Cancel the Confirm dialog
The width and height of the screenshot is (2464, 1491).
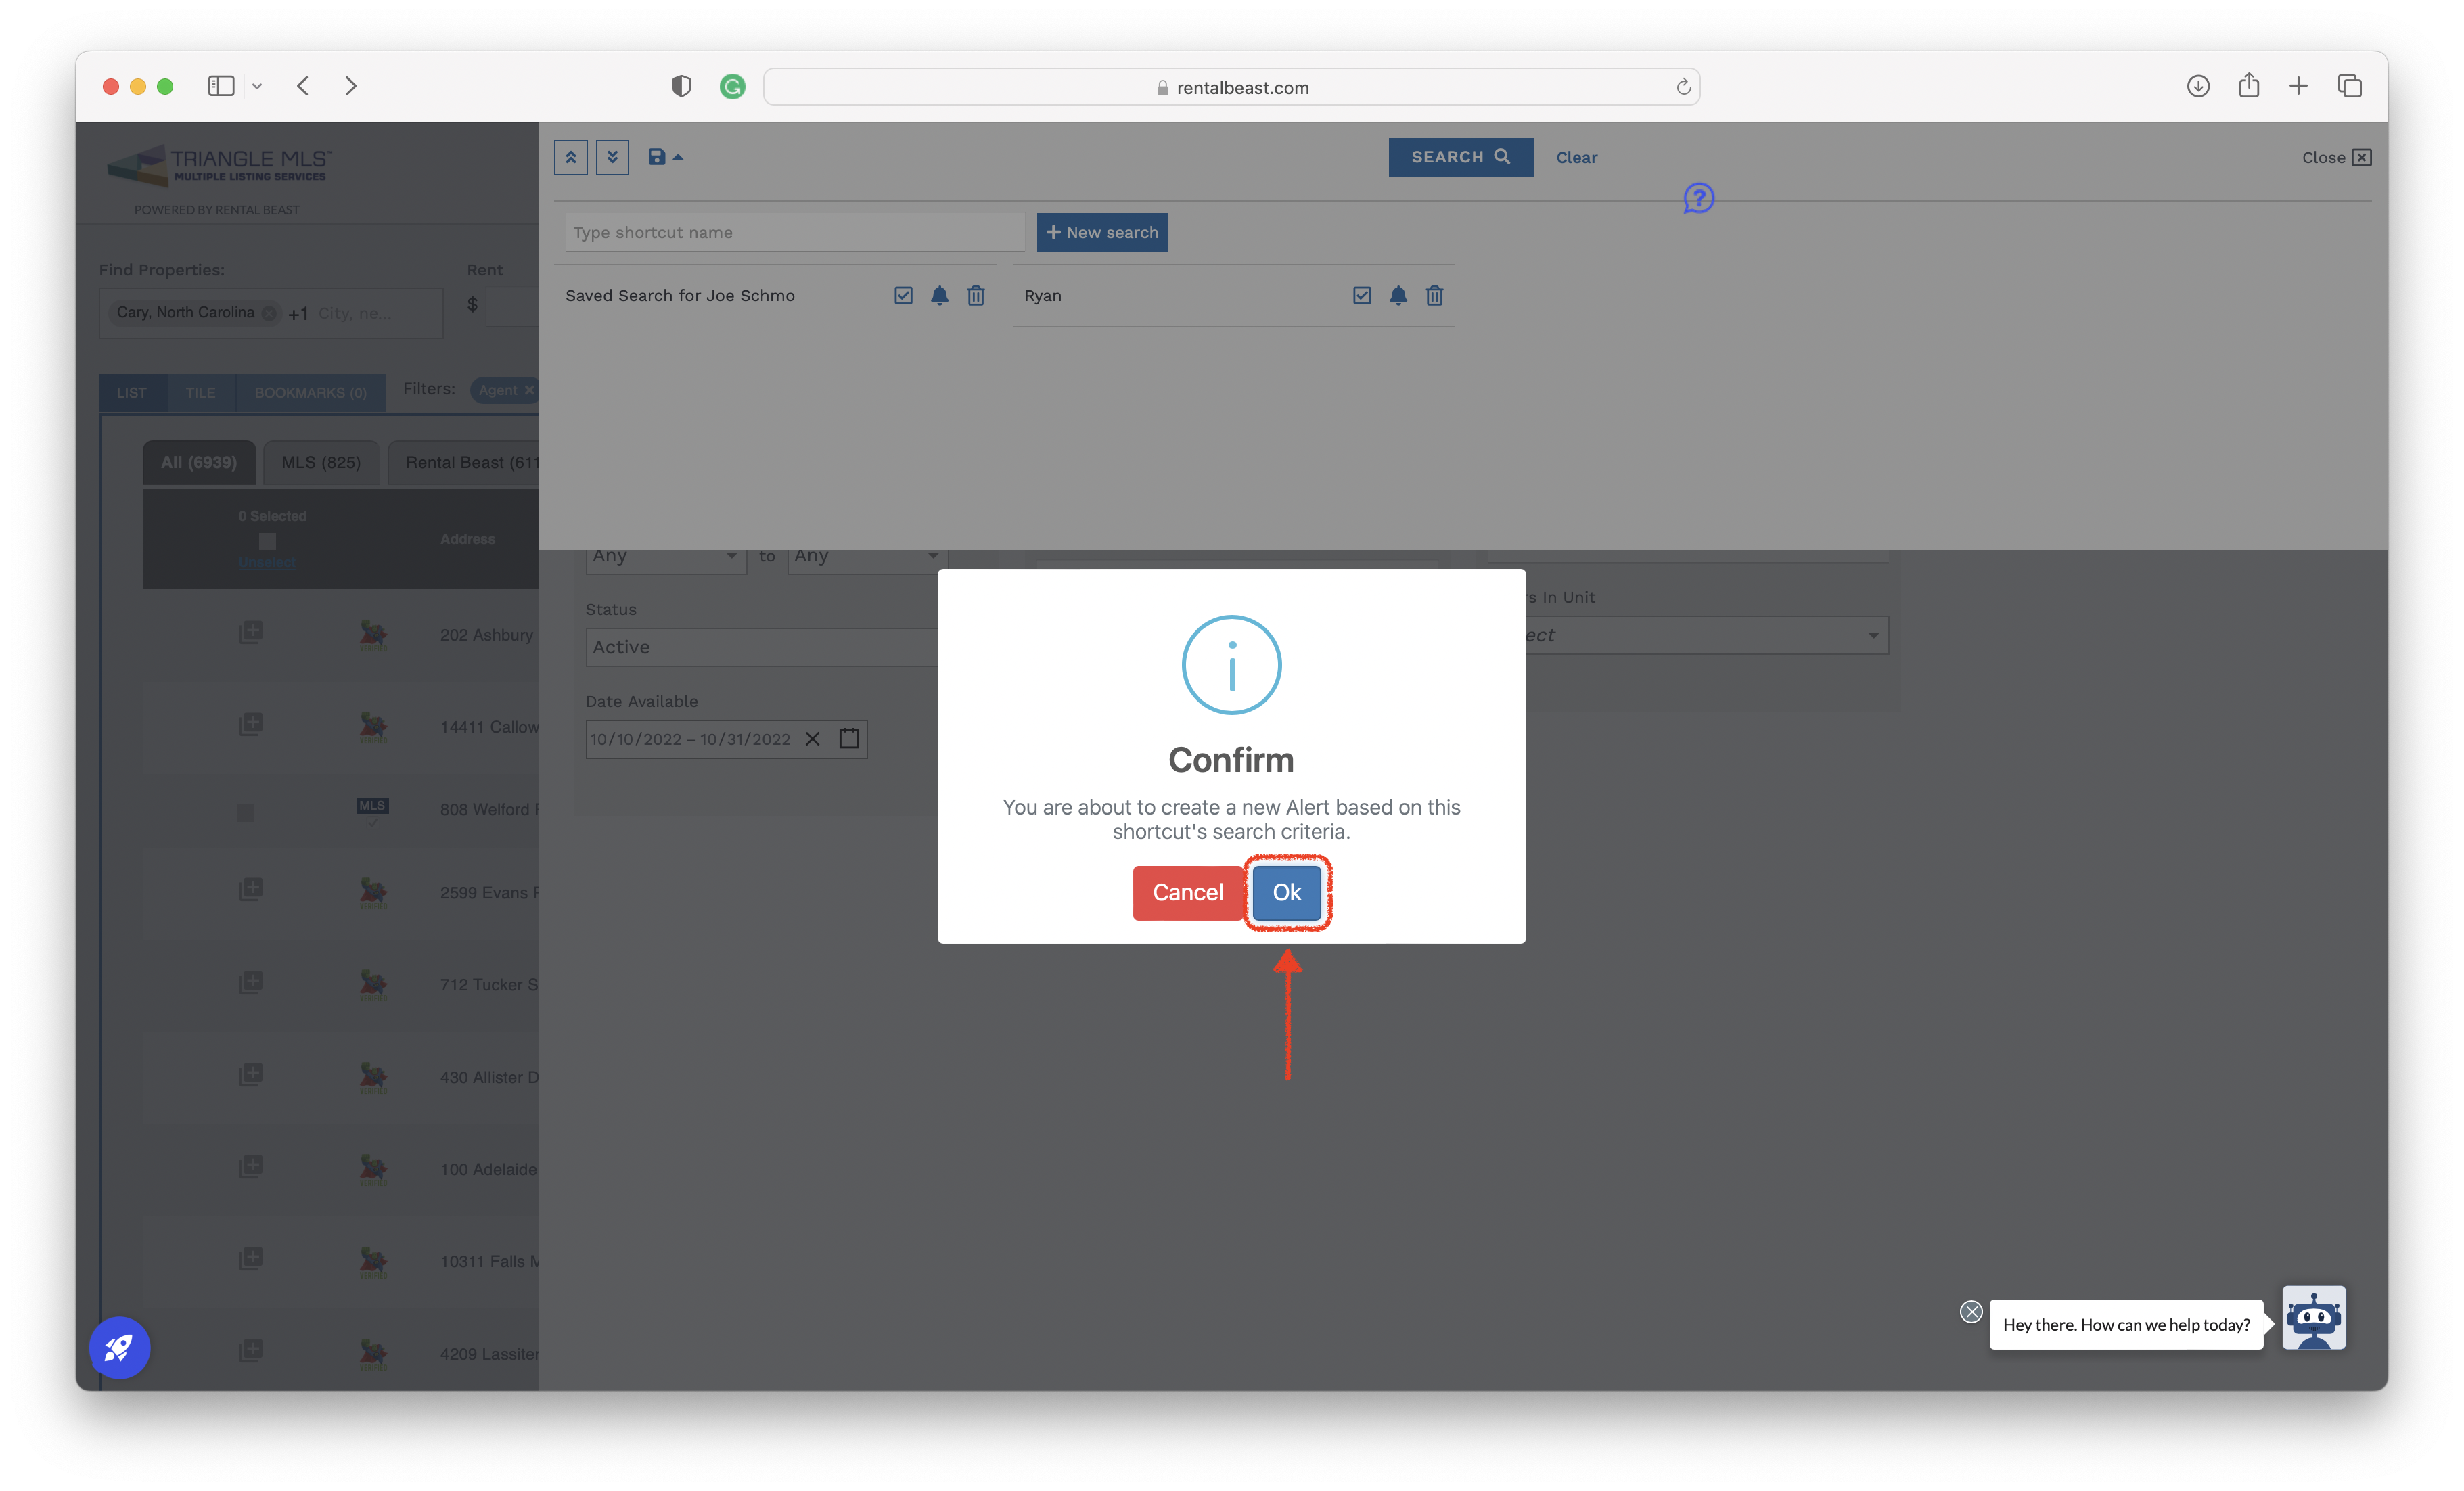1187,892
